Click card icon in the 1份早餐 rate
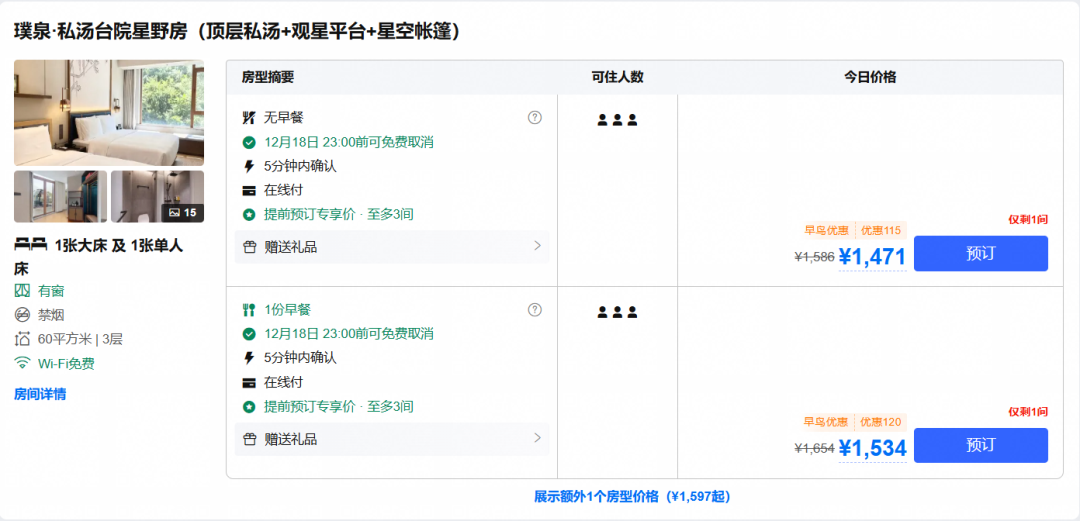 click(x=249, y=382)
